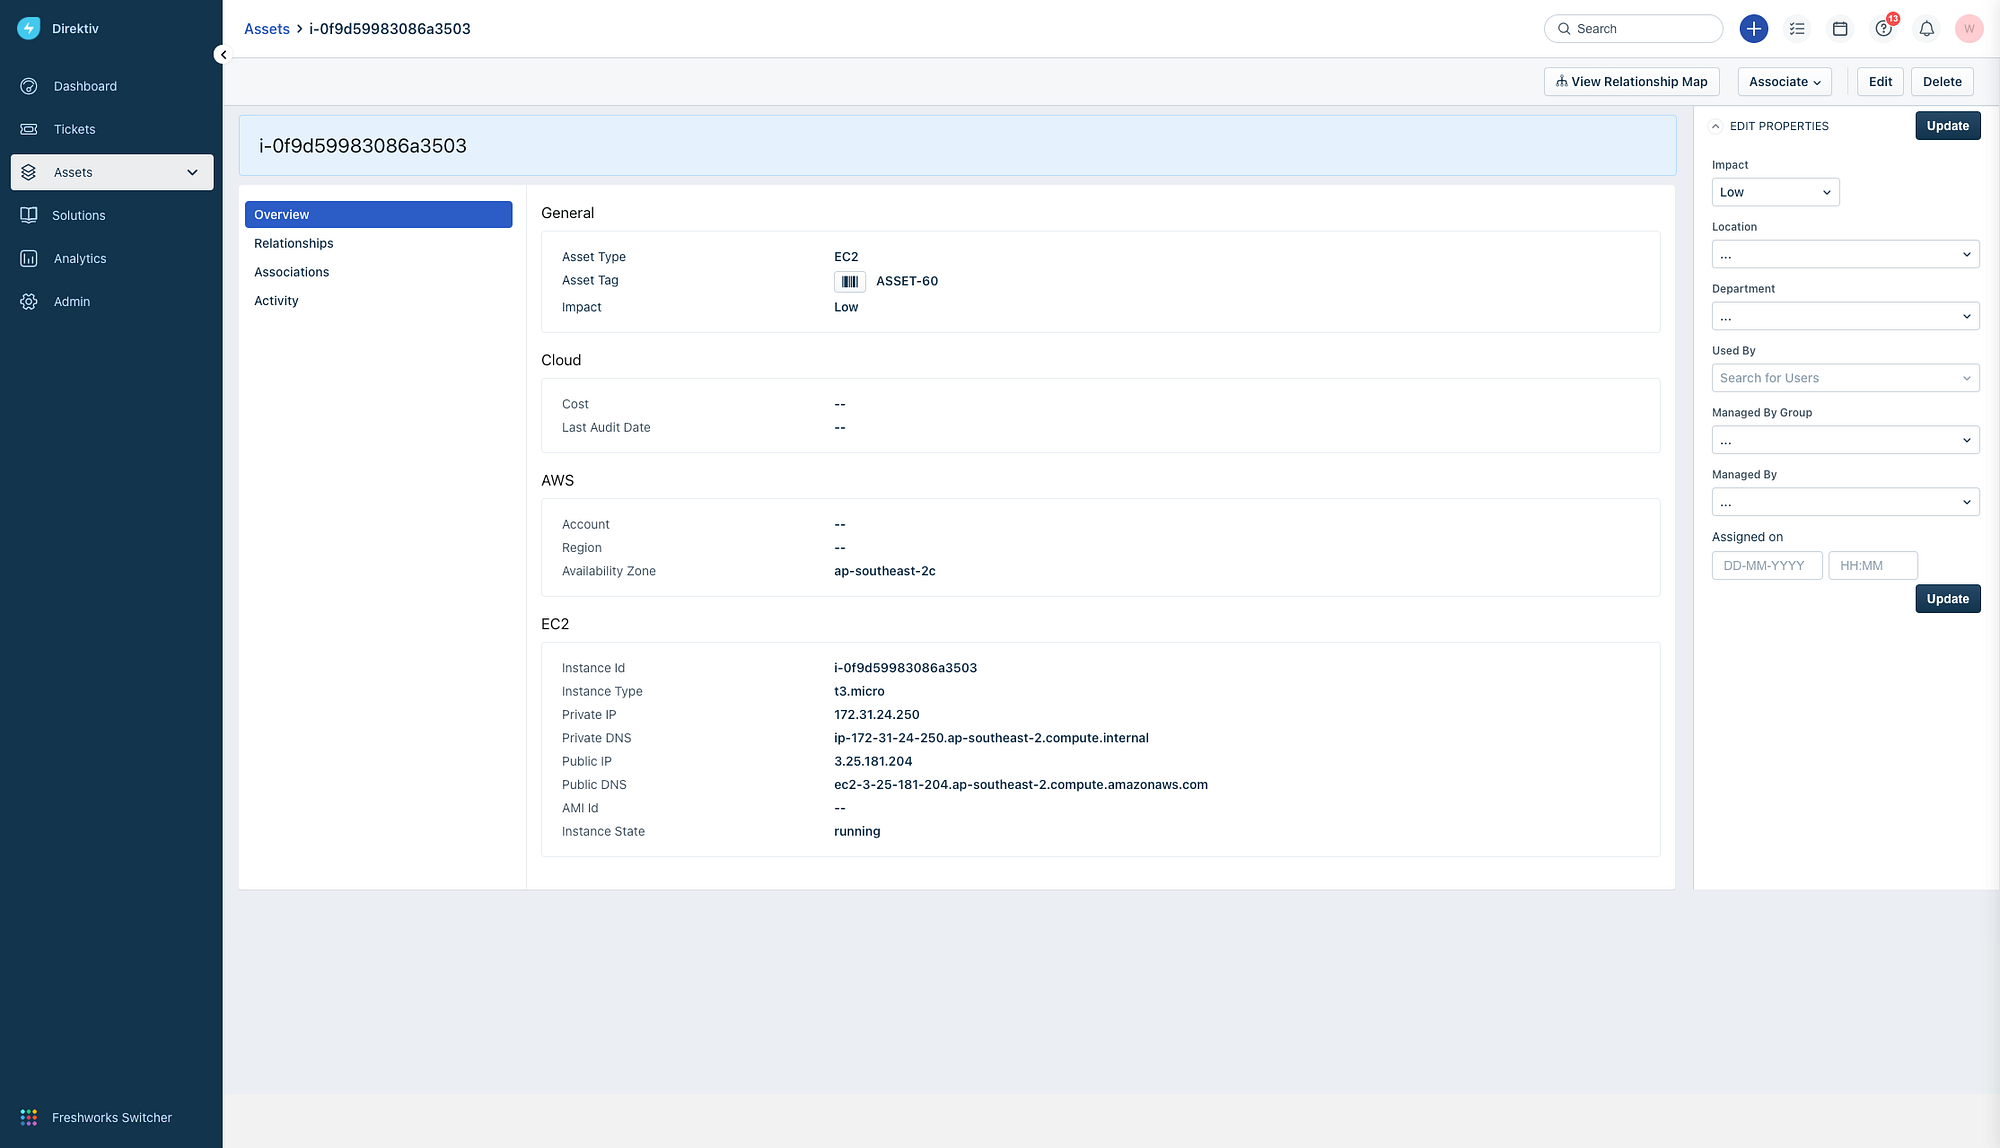Viewport: 2000px width, 1148px height.
Task: Navigate back using the Assets breadcrumb link
Action: [266, 28]
